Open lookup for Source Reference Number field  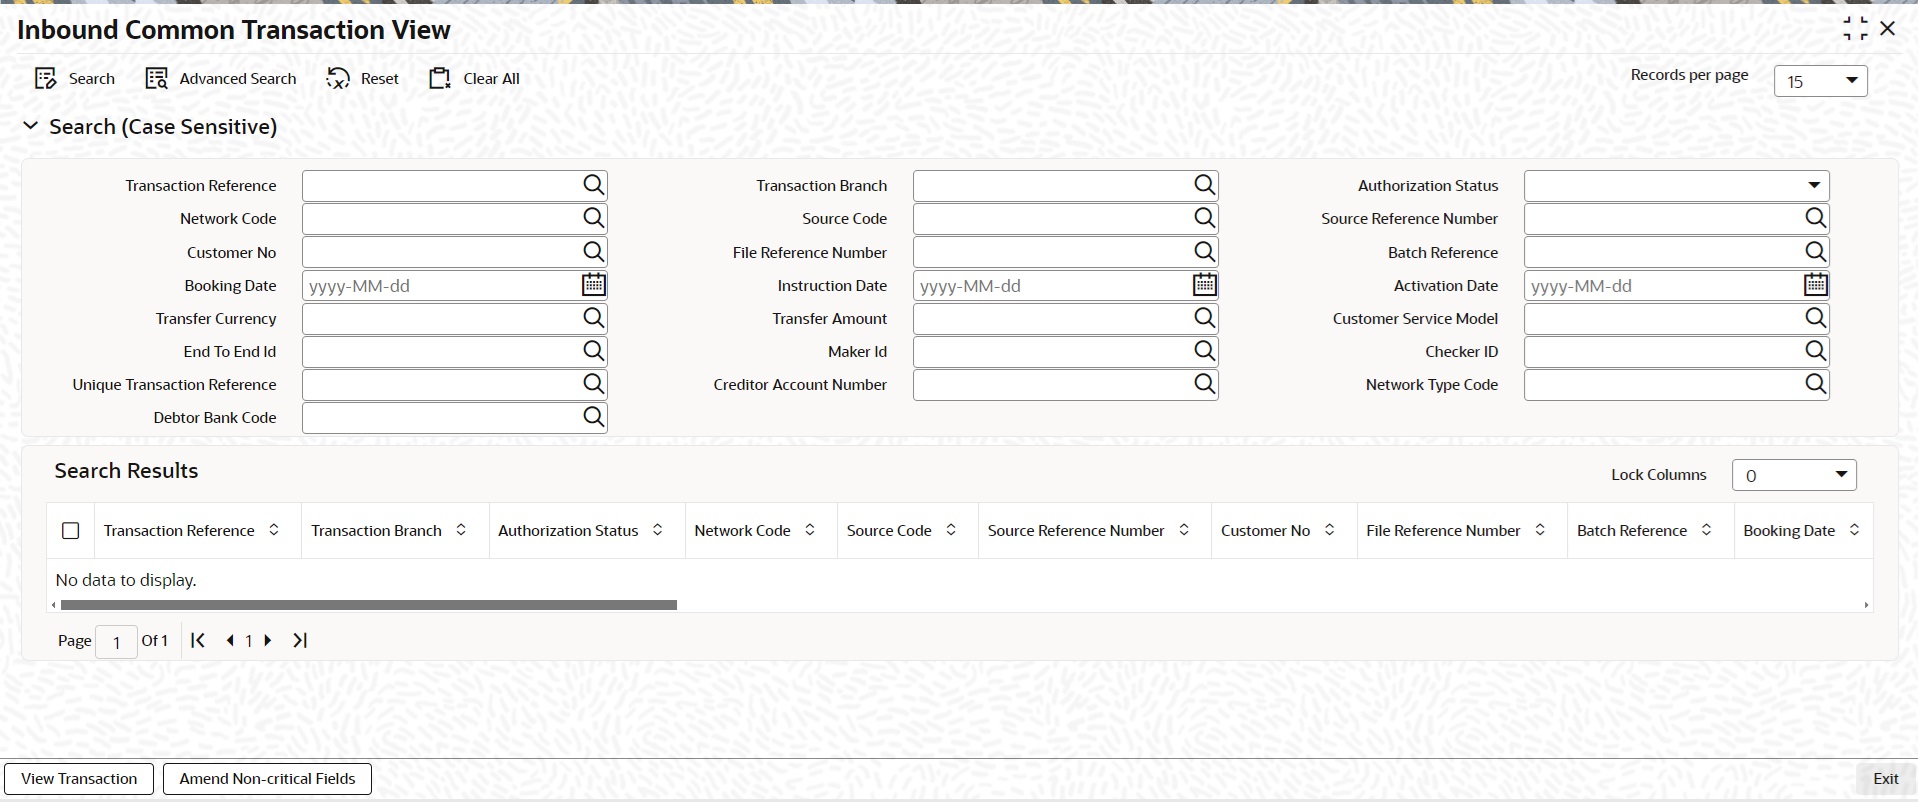click(x=1816, y=218)
